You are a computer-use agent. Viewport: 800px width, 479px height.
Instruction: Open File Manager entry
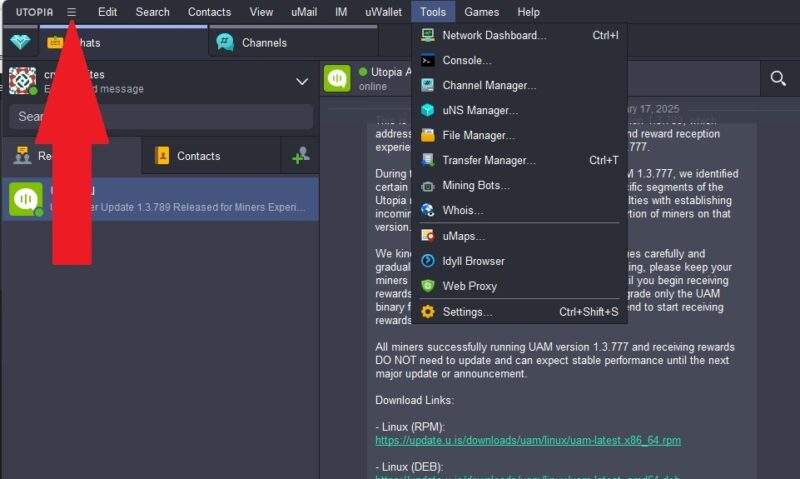pos(519,135)
